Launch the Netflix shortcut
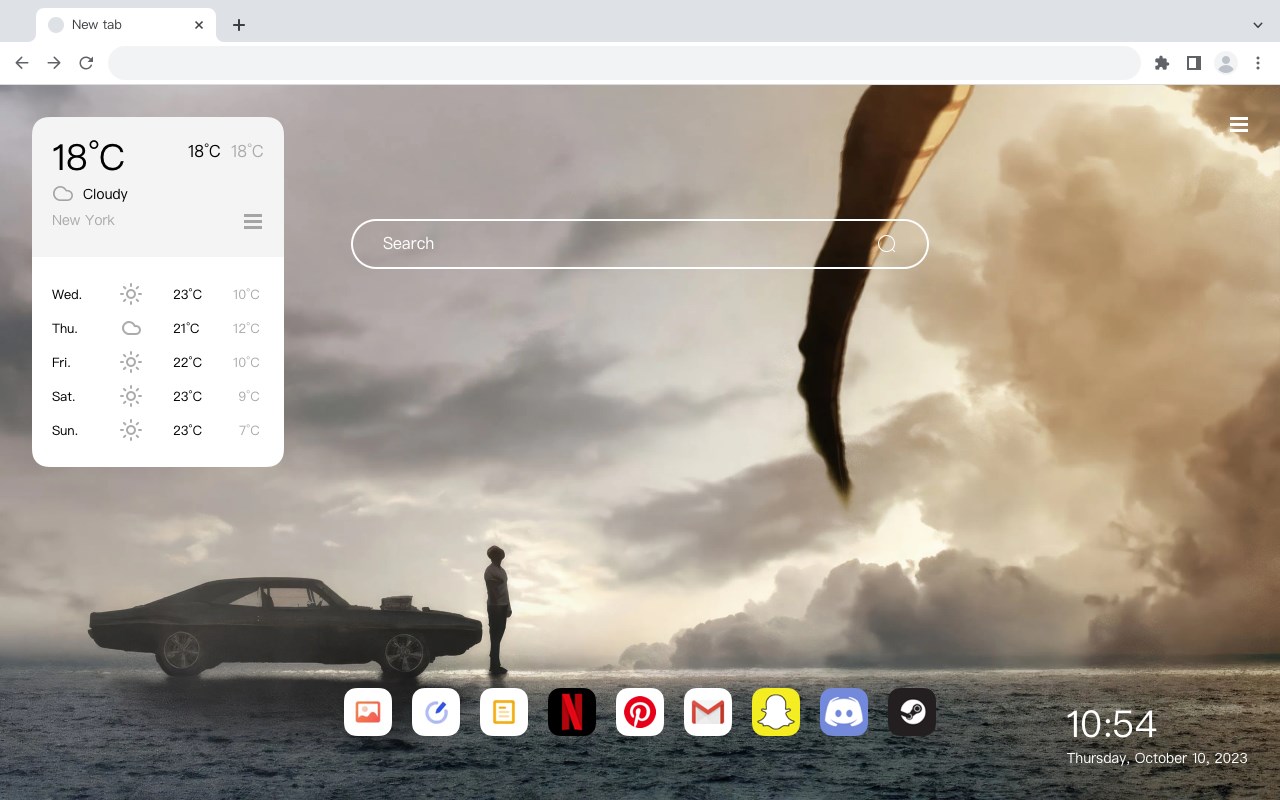 click(572, 712)
